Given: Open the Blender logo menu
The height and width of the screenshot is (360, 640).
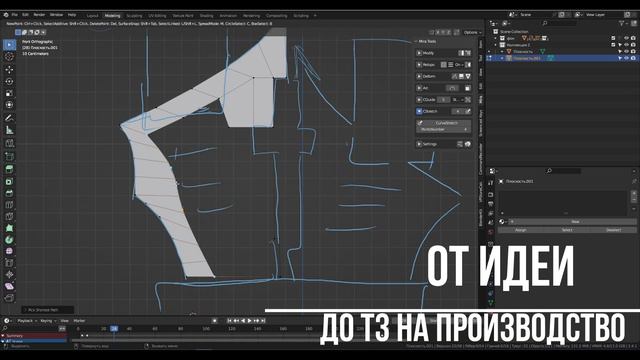Looking at the screenshot, I should 6,15.
